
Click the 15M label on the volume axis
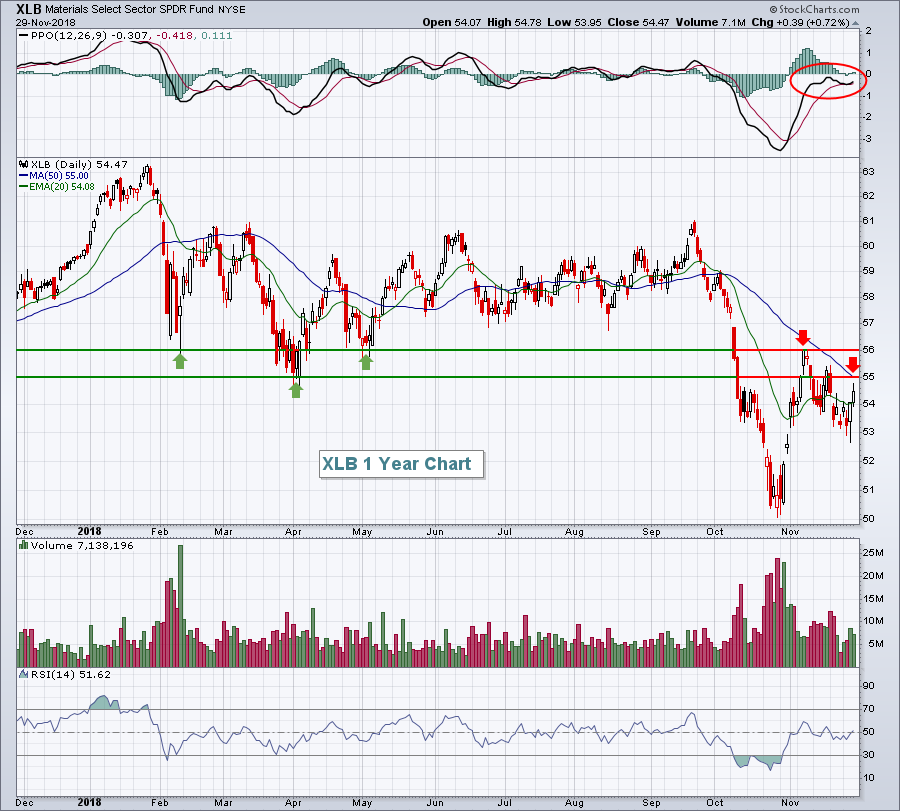[x=872, y=599]
